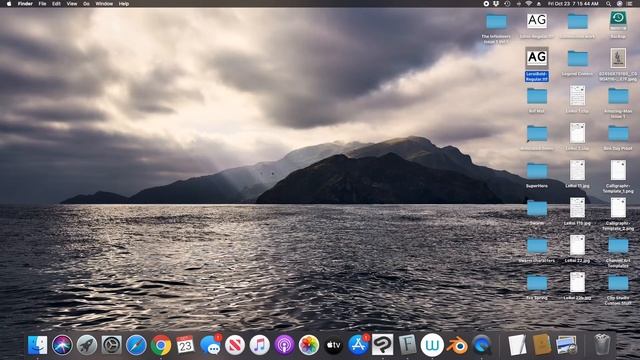Launch Safari compass icon in Dock
640x360 pixels.
pyautogui.click(x=136, y=345)
